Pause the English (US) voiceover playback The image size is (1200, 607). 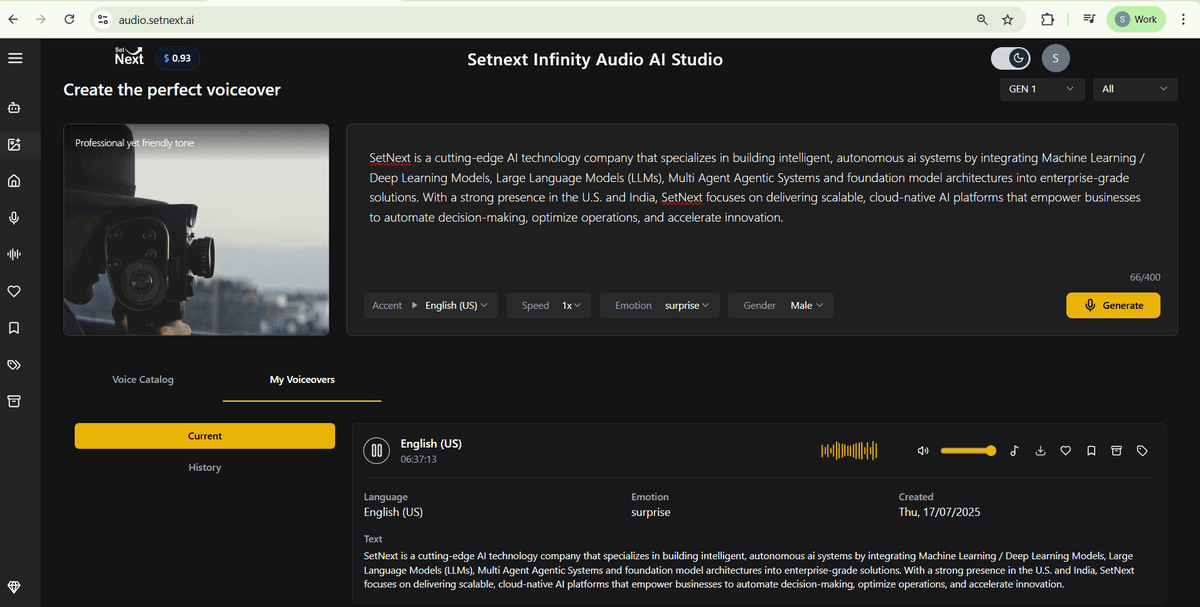click(x=376, y=450)
